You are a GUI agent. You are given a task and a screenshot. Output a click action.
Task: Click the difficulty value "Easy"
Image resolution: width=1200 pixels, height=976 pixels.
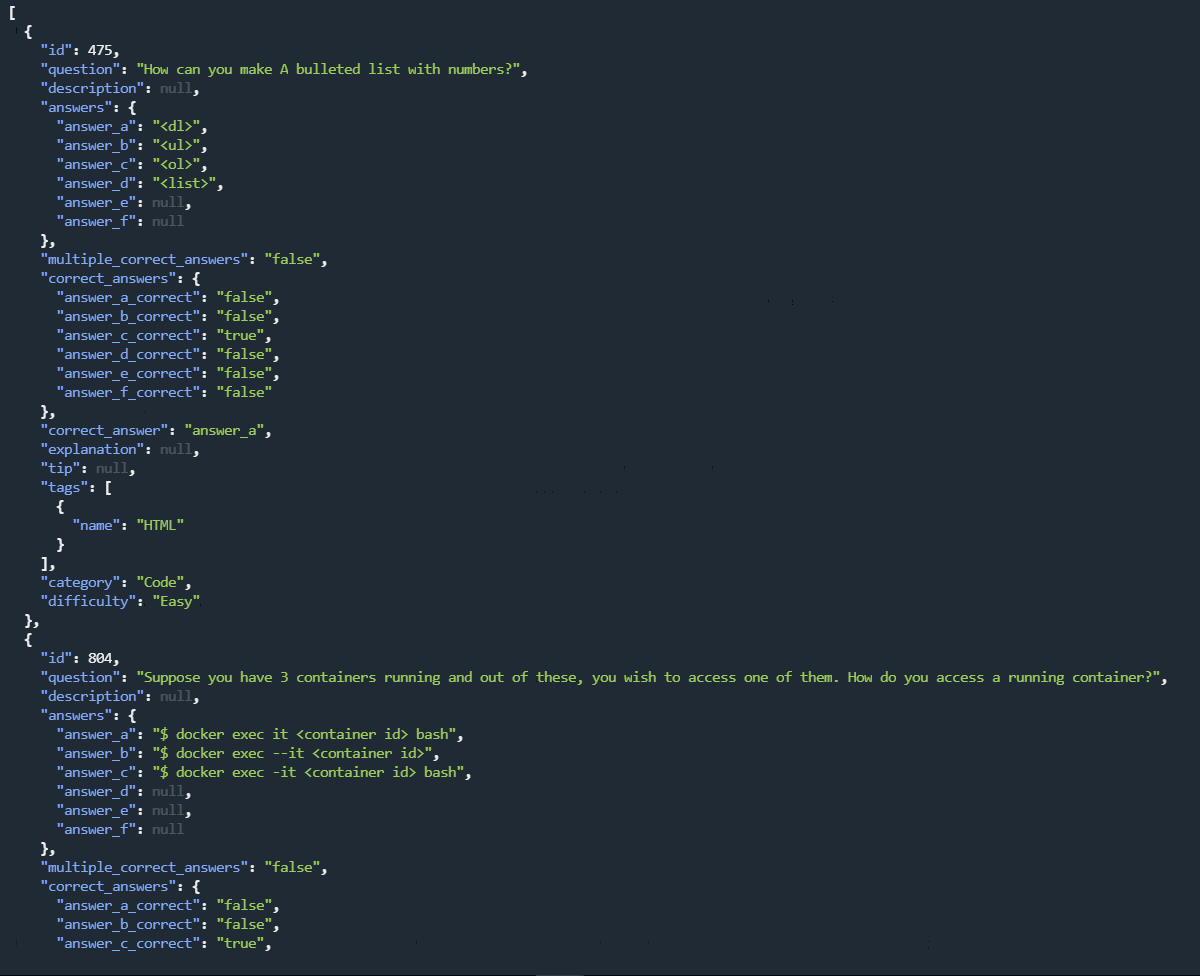[x=179, y=600]
